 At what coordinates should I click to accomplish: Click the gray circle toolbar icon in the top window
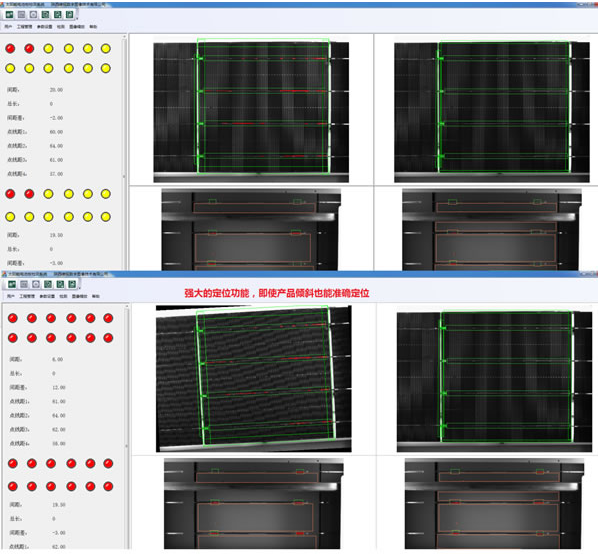34,15
